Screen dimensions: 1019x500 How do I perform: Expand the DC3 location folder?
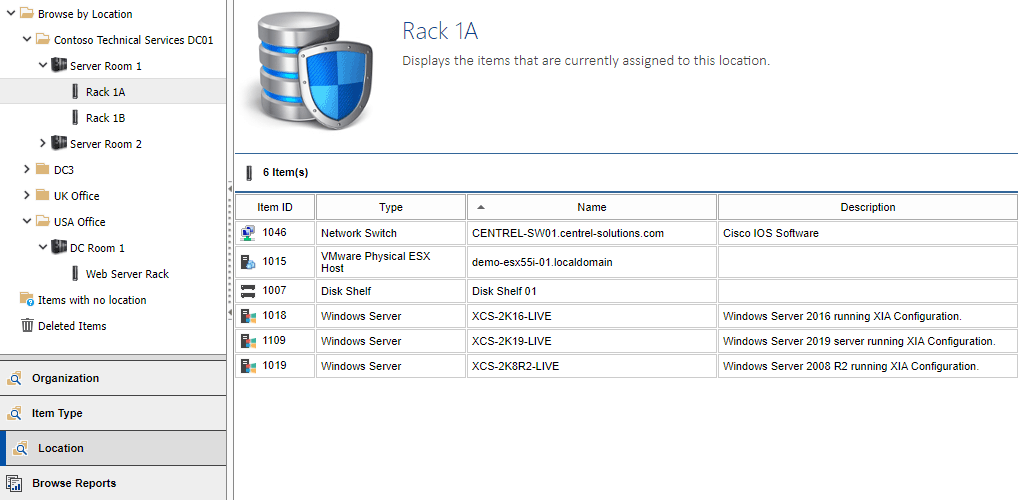27,170
